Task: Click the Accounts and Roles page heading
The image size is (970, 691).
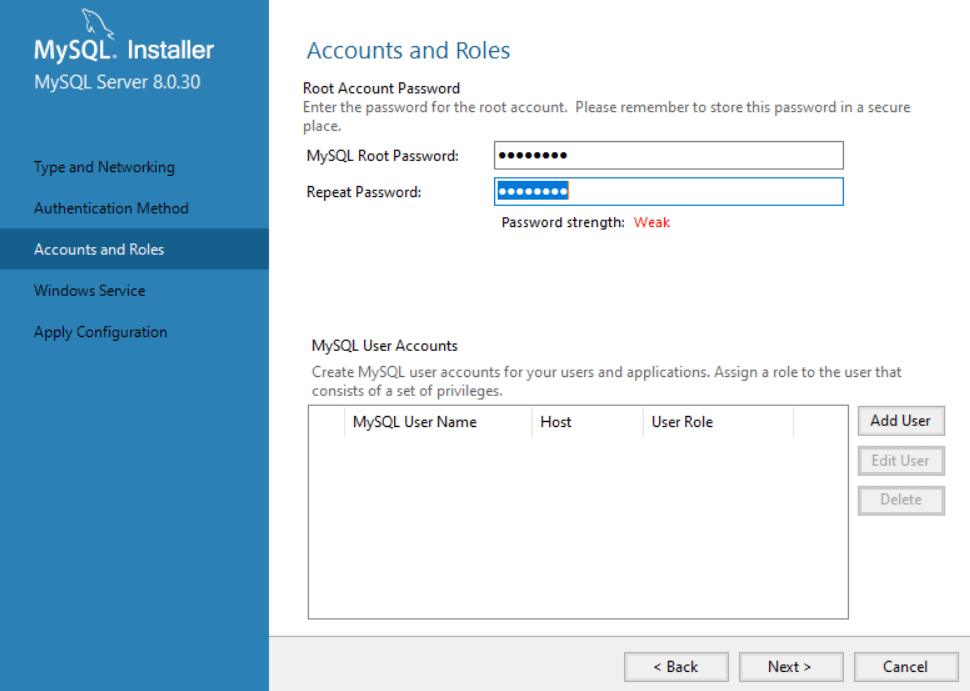Action: [408, 51]
